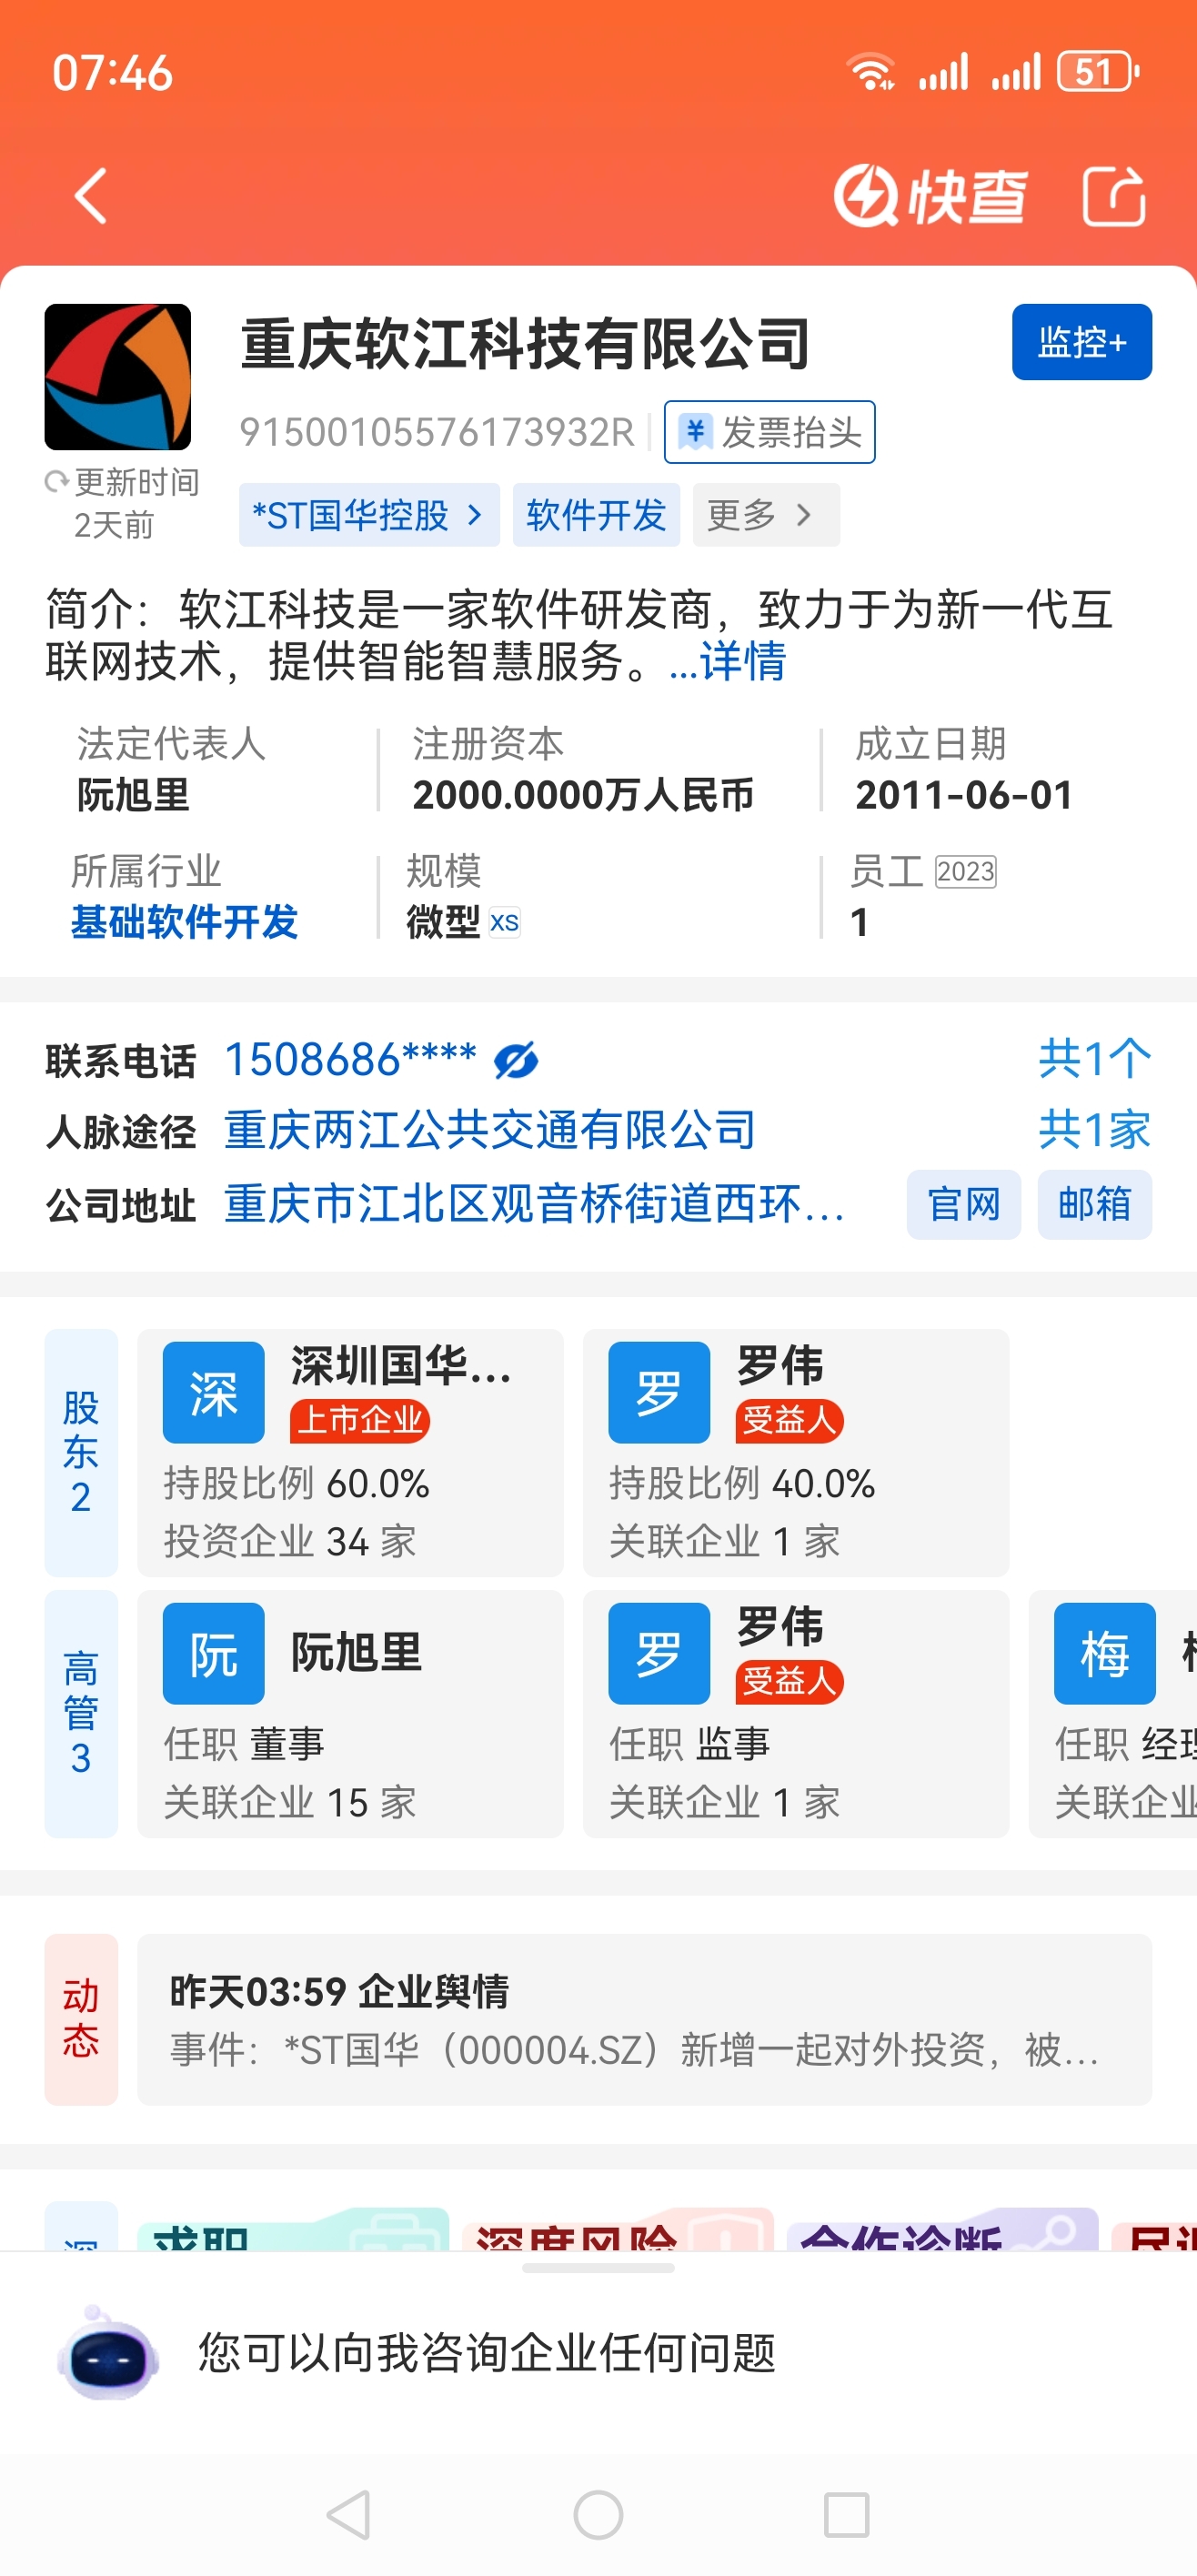Open 重庆两江公共交通有限公司 link

pyautogui.click(x=490, y=1130)
